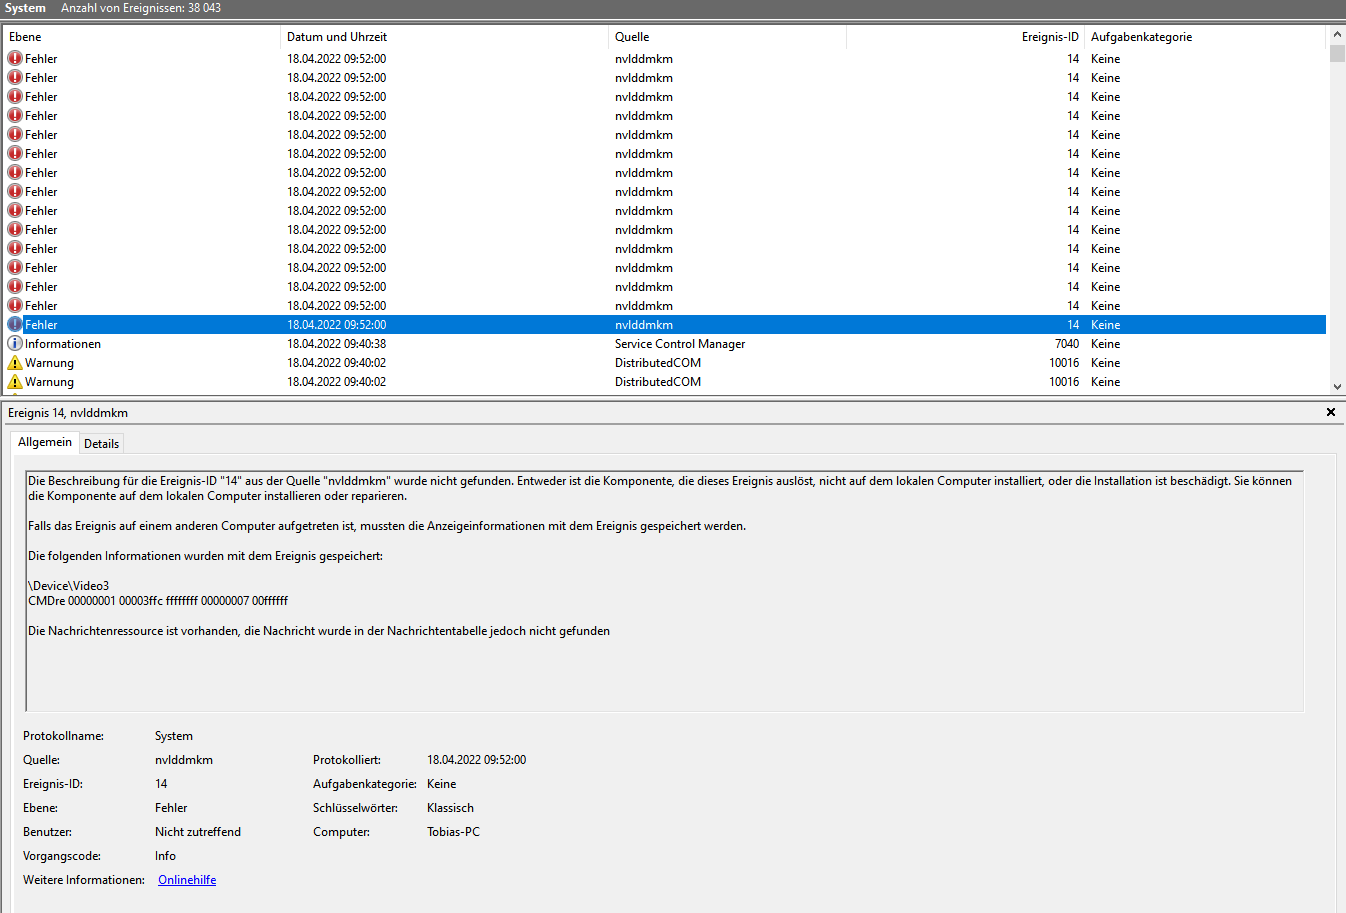Click the Aufgabenkategorie column header
Viewport: 1346px width, 913px height.
1200,37
